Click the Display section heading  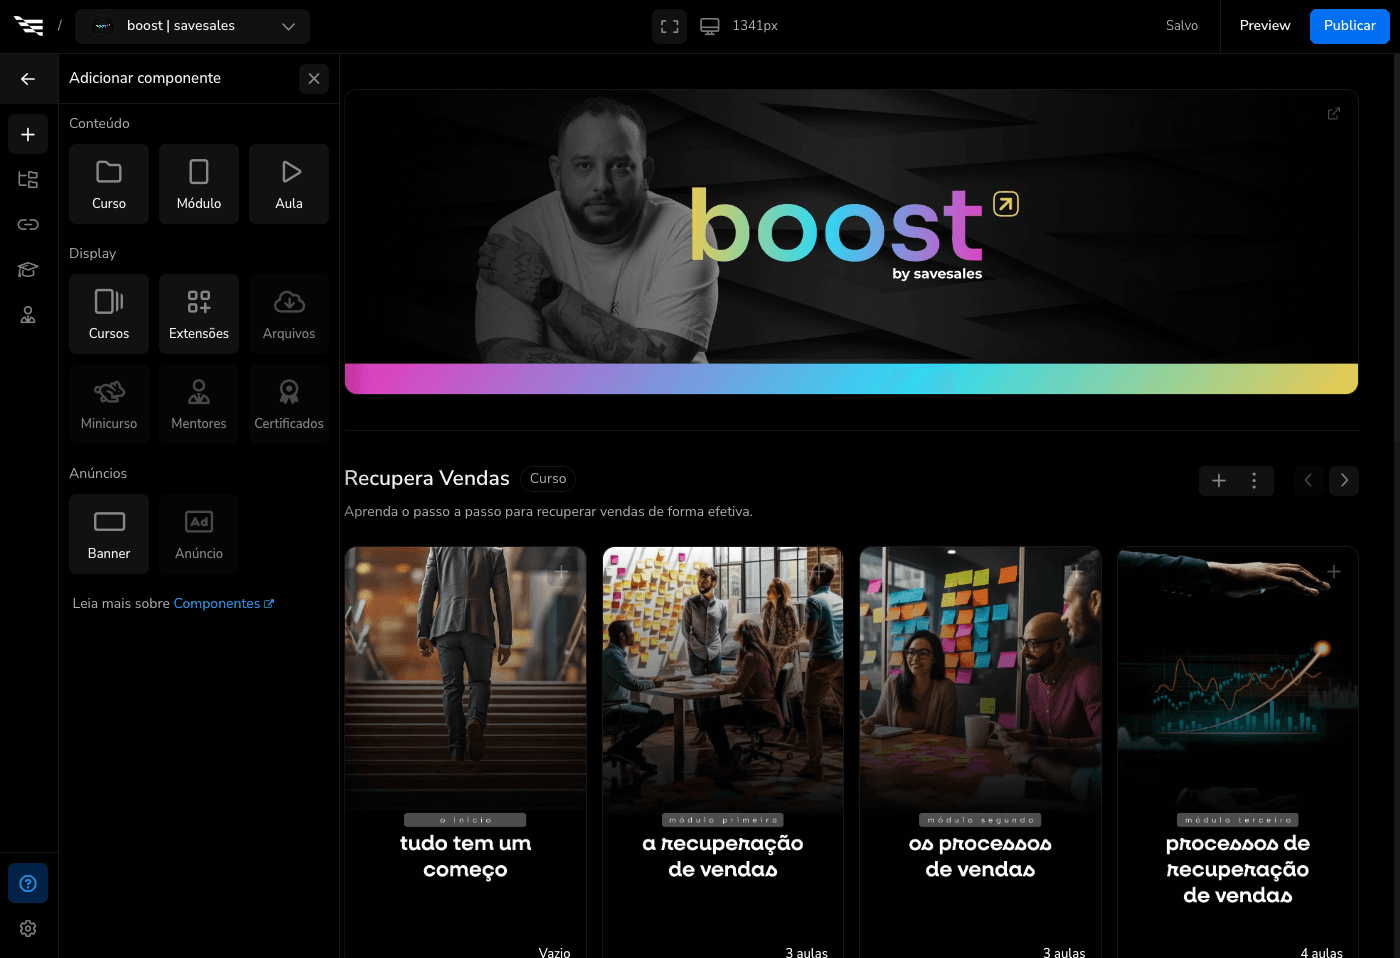[92, 253]
